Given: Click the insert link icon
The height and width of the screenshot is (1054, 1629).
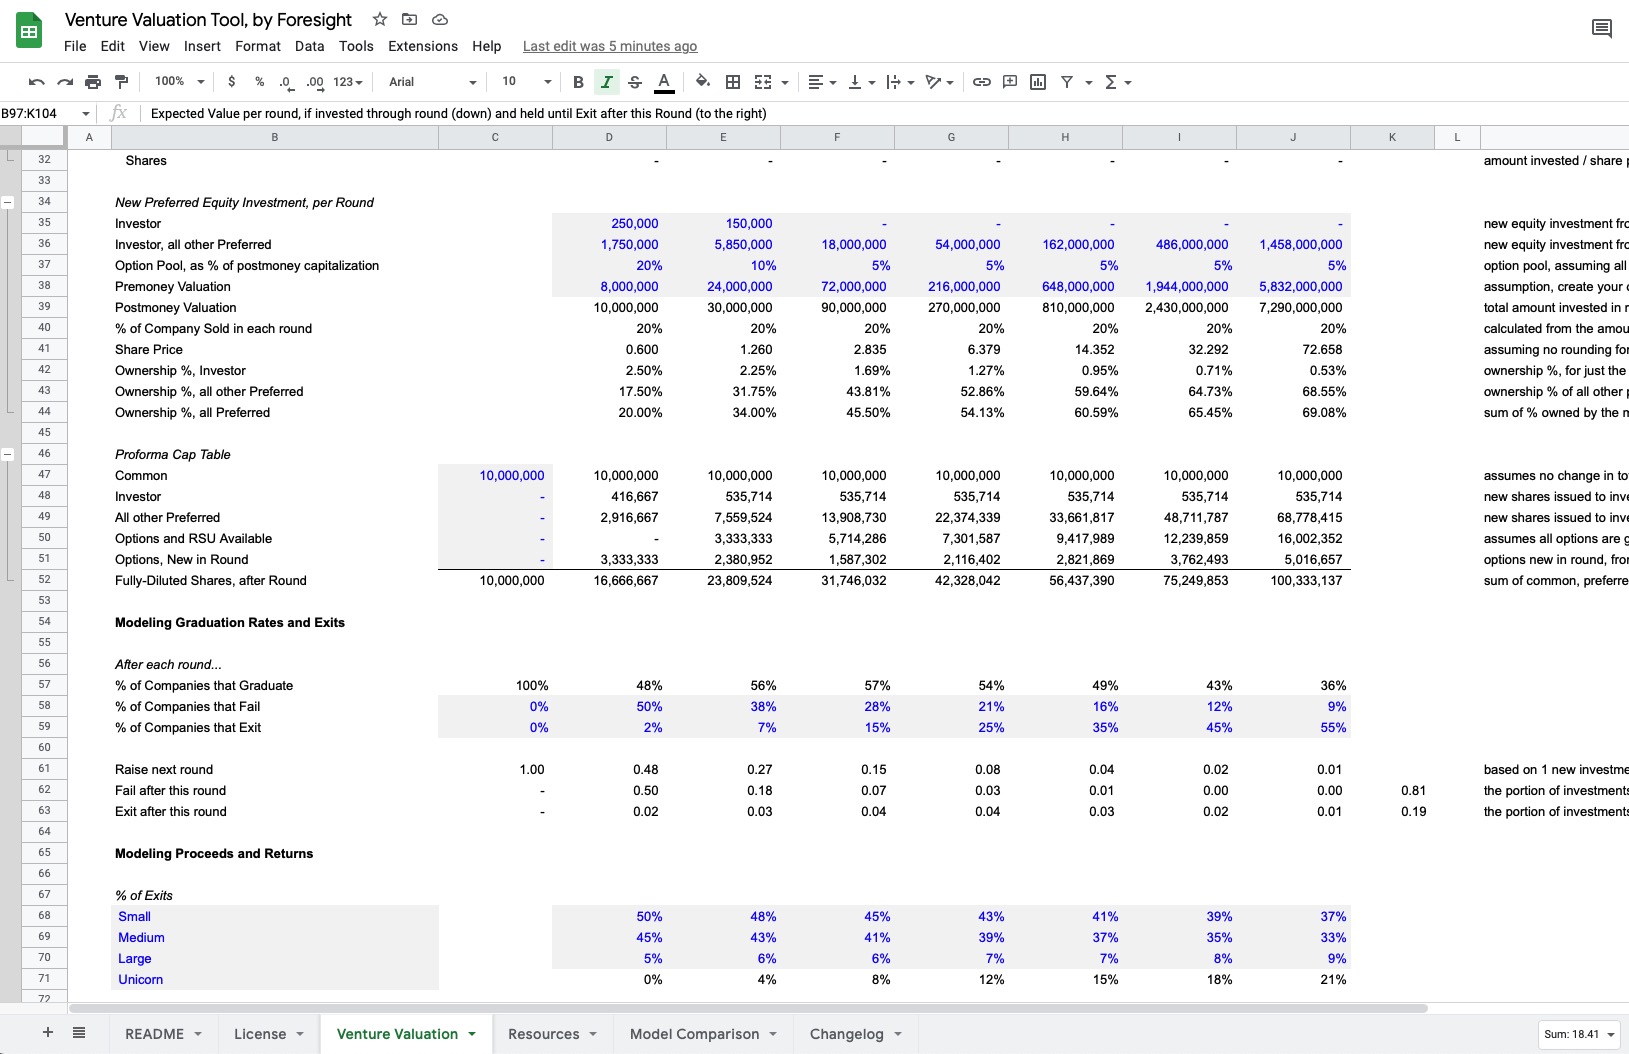Looking at the screenshot, I should pos(982,82).
